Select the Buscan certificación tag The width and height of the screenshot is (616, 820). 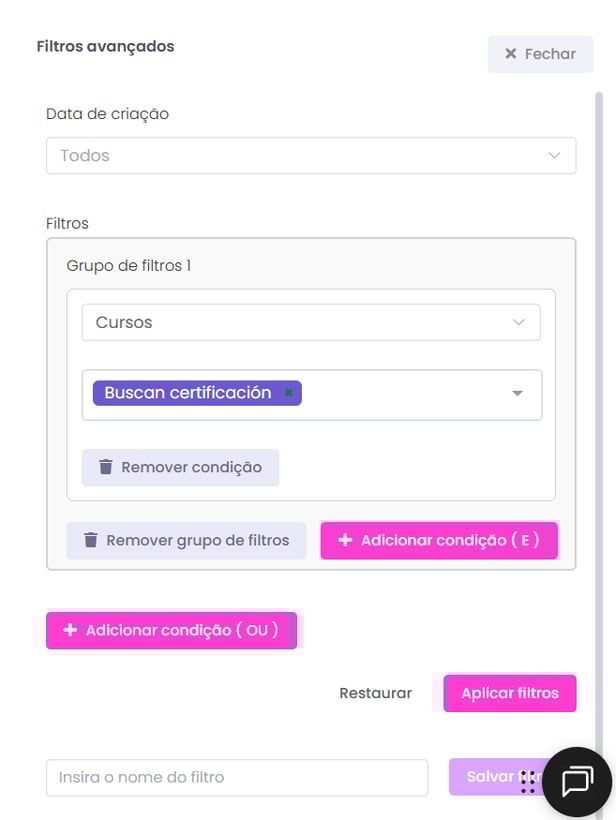coord(188,393)
